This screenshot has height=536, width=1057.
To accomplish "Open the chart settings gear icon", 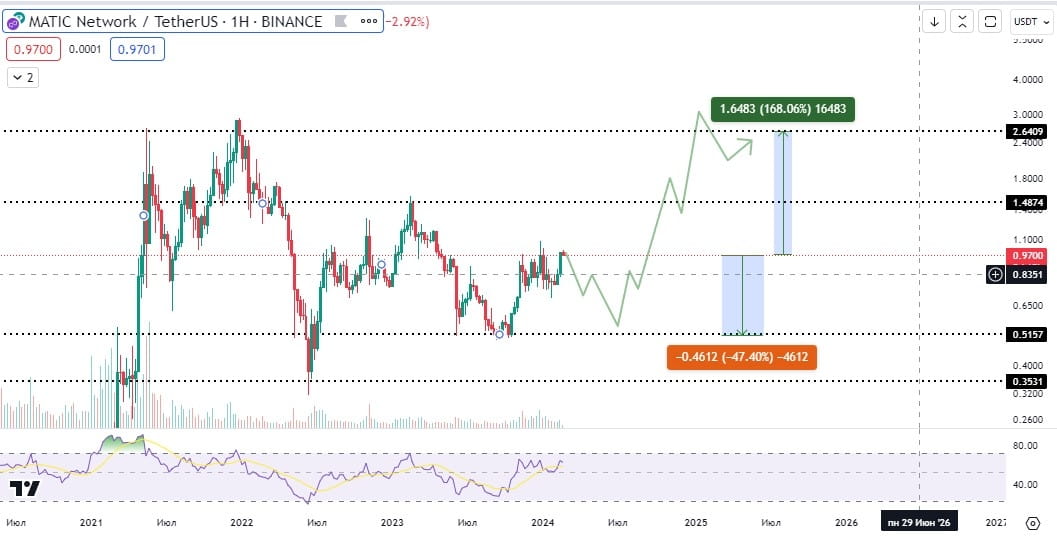I will coord(1032,523).
